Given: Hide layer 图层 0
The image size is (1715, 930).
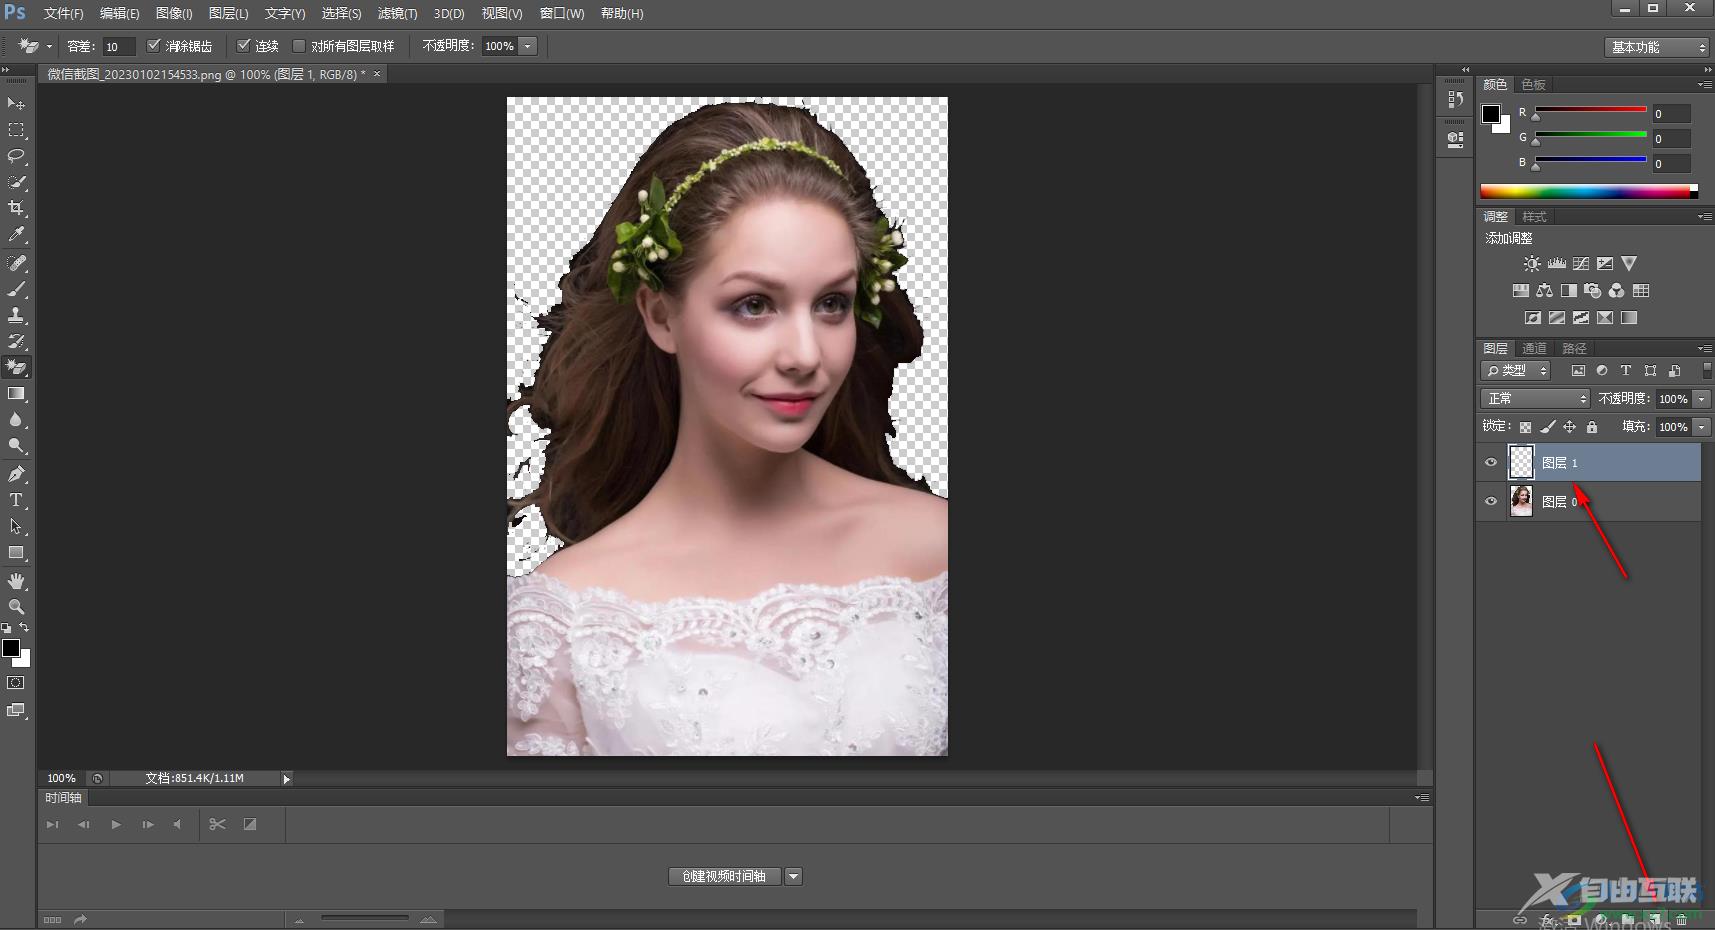Looking at the screenshot, I should (1491, 502).
